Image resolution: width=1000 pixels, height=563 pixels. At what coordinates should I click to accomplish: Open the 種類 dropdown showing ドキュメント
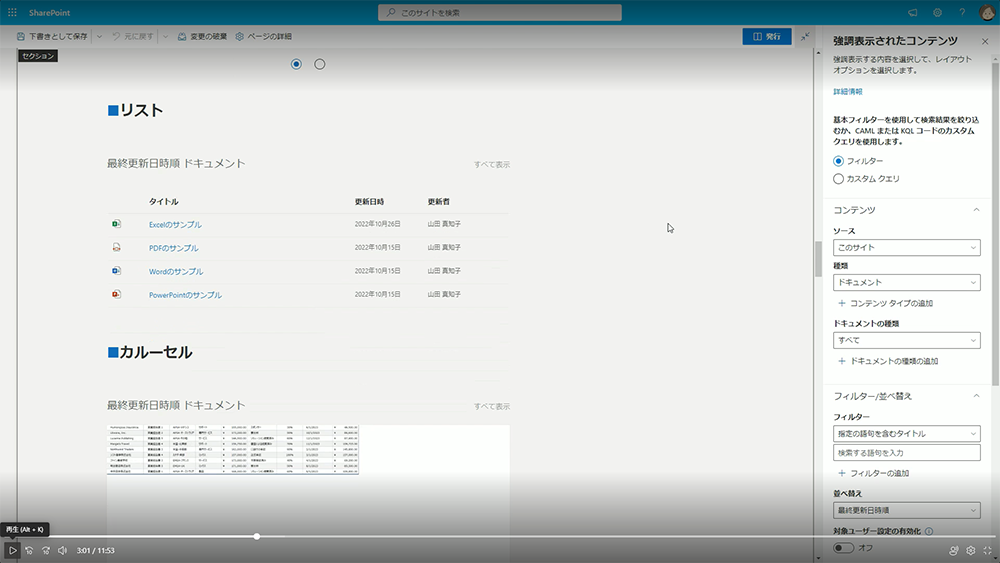[906, 282]
